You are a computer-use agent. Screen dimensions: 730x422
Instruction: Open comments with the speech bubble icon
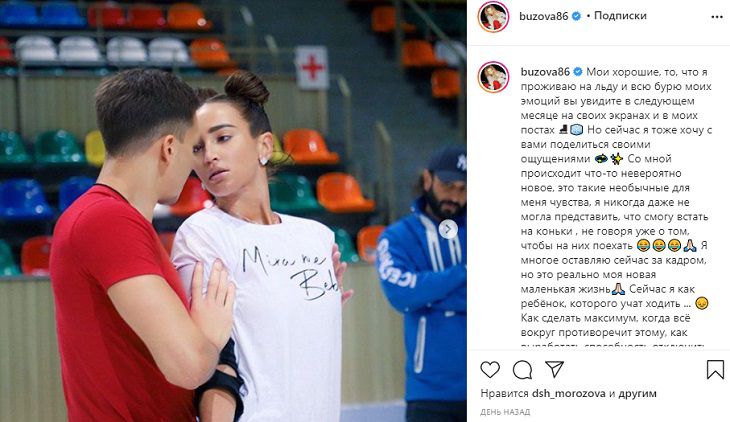(522, 370)
